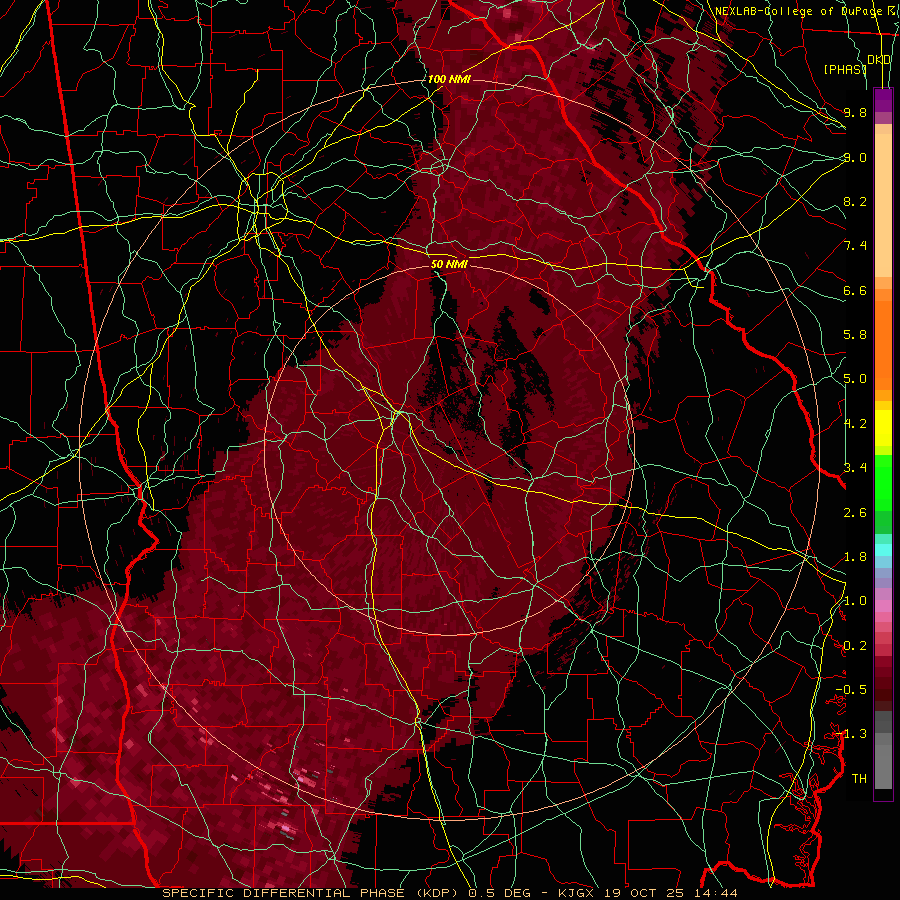Click the NEXLAB-College of DuPage credit text
This screenshot has width=900, height=900.
(798, 11)
